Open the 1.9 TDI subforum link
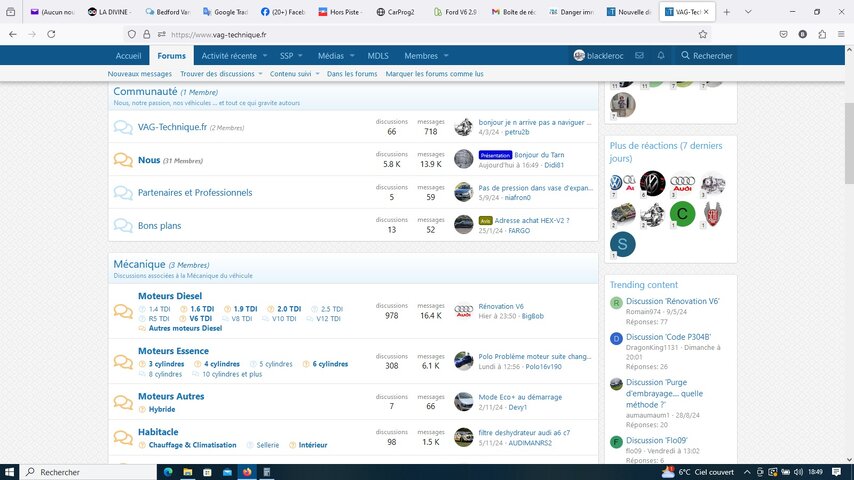 pos(245,309)
